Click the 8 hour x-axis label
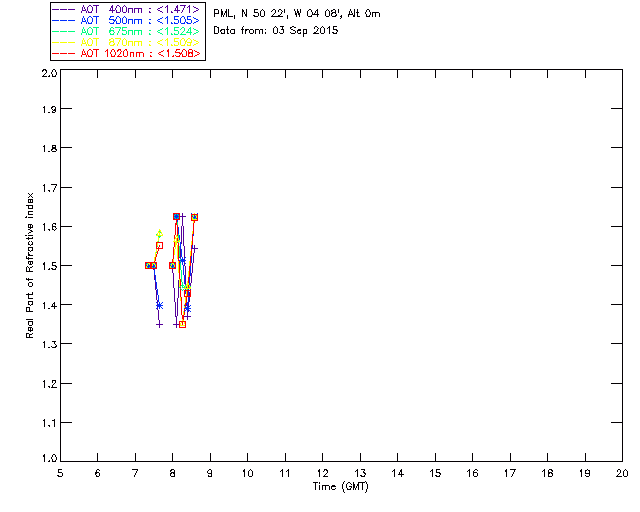 pos(173,473)
